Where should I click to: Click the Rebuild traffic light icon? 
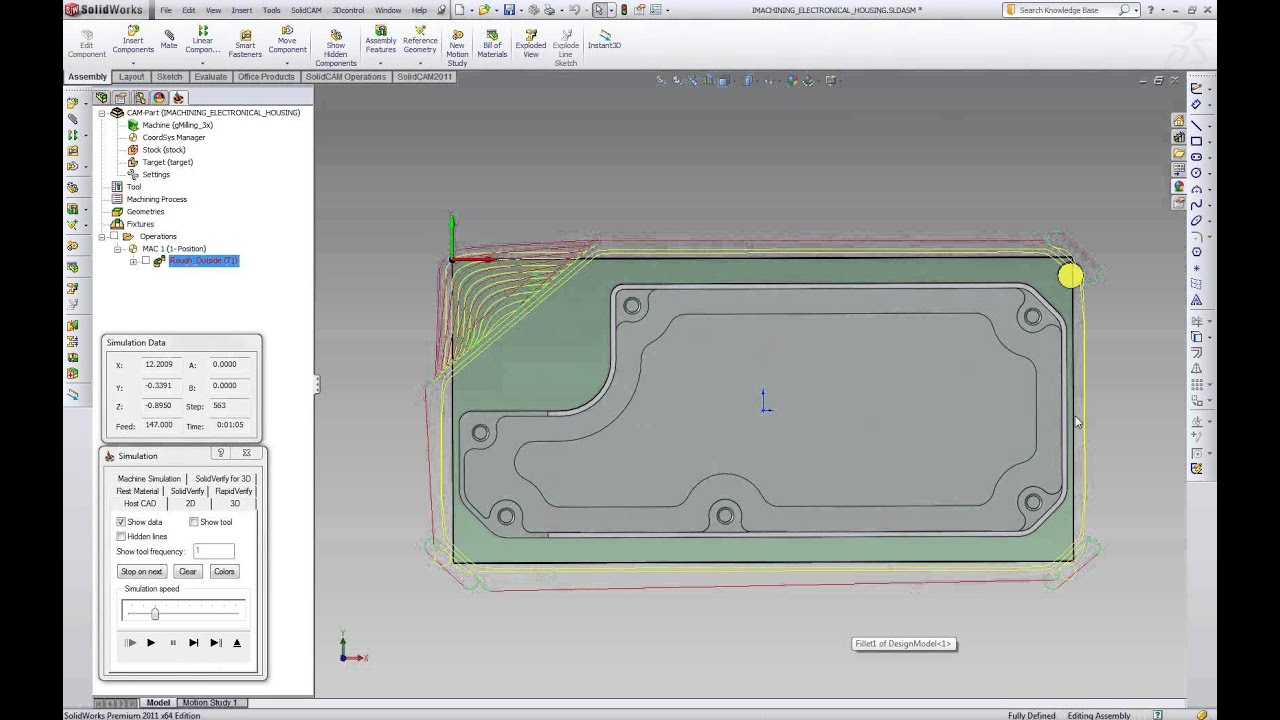pyautogui.click(x=624, y=10)
